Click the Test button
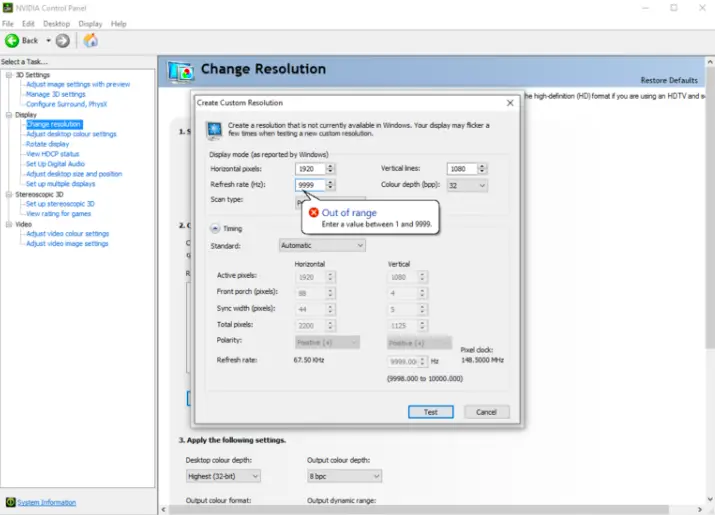The image size is (715, 515). click(430, 412)
